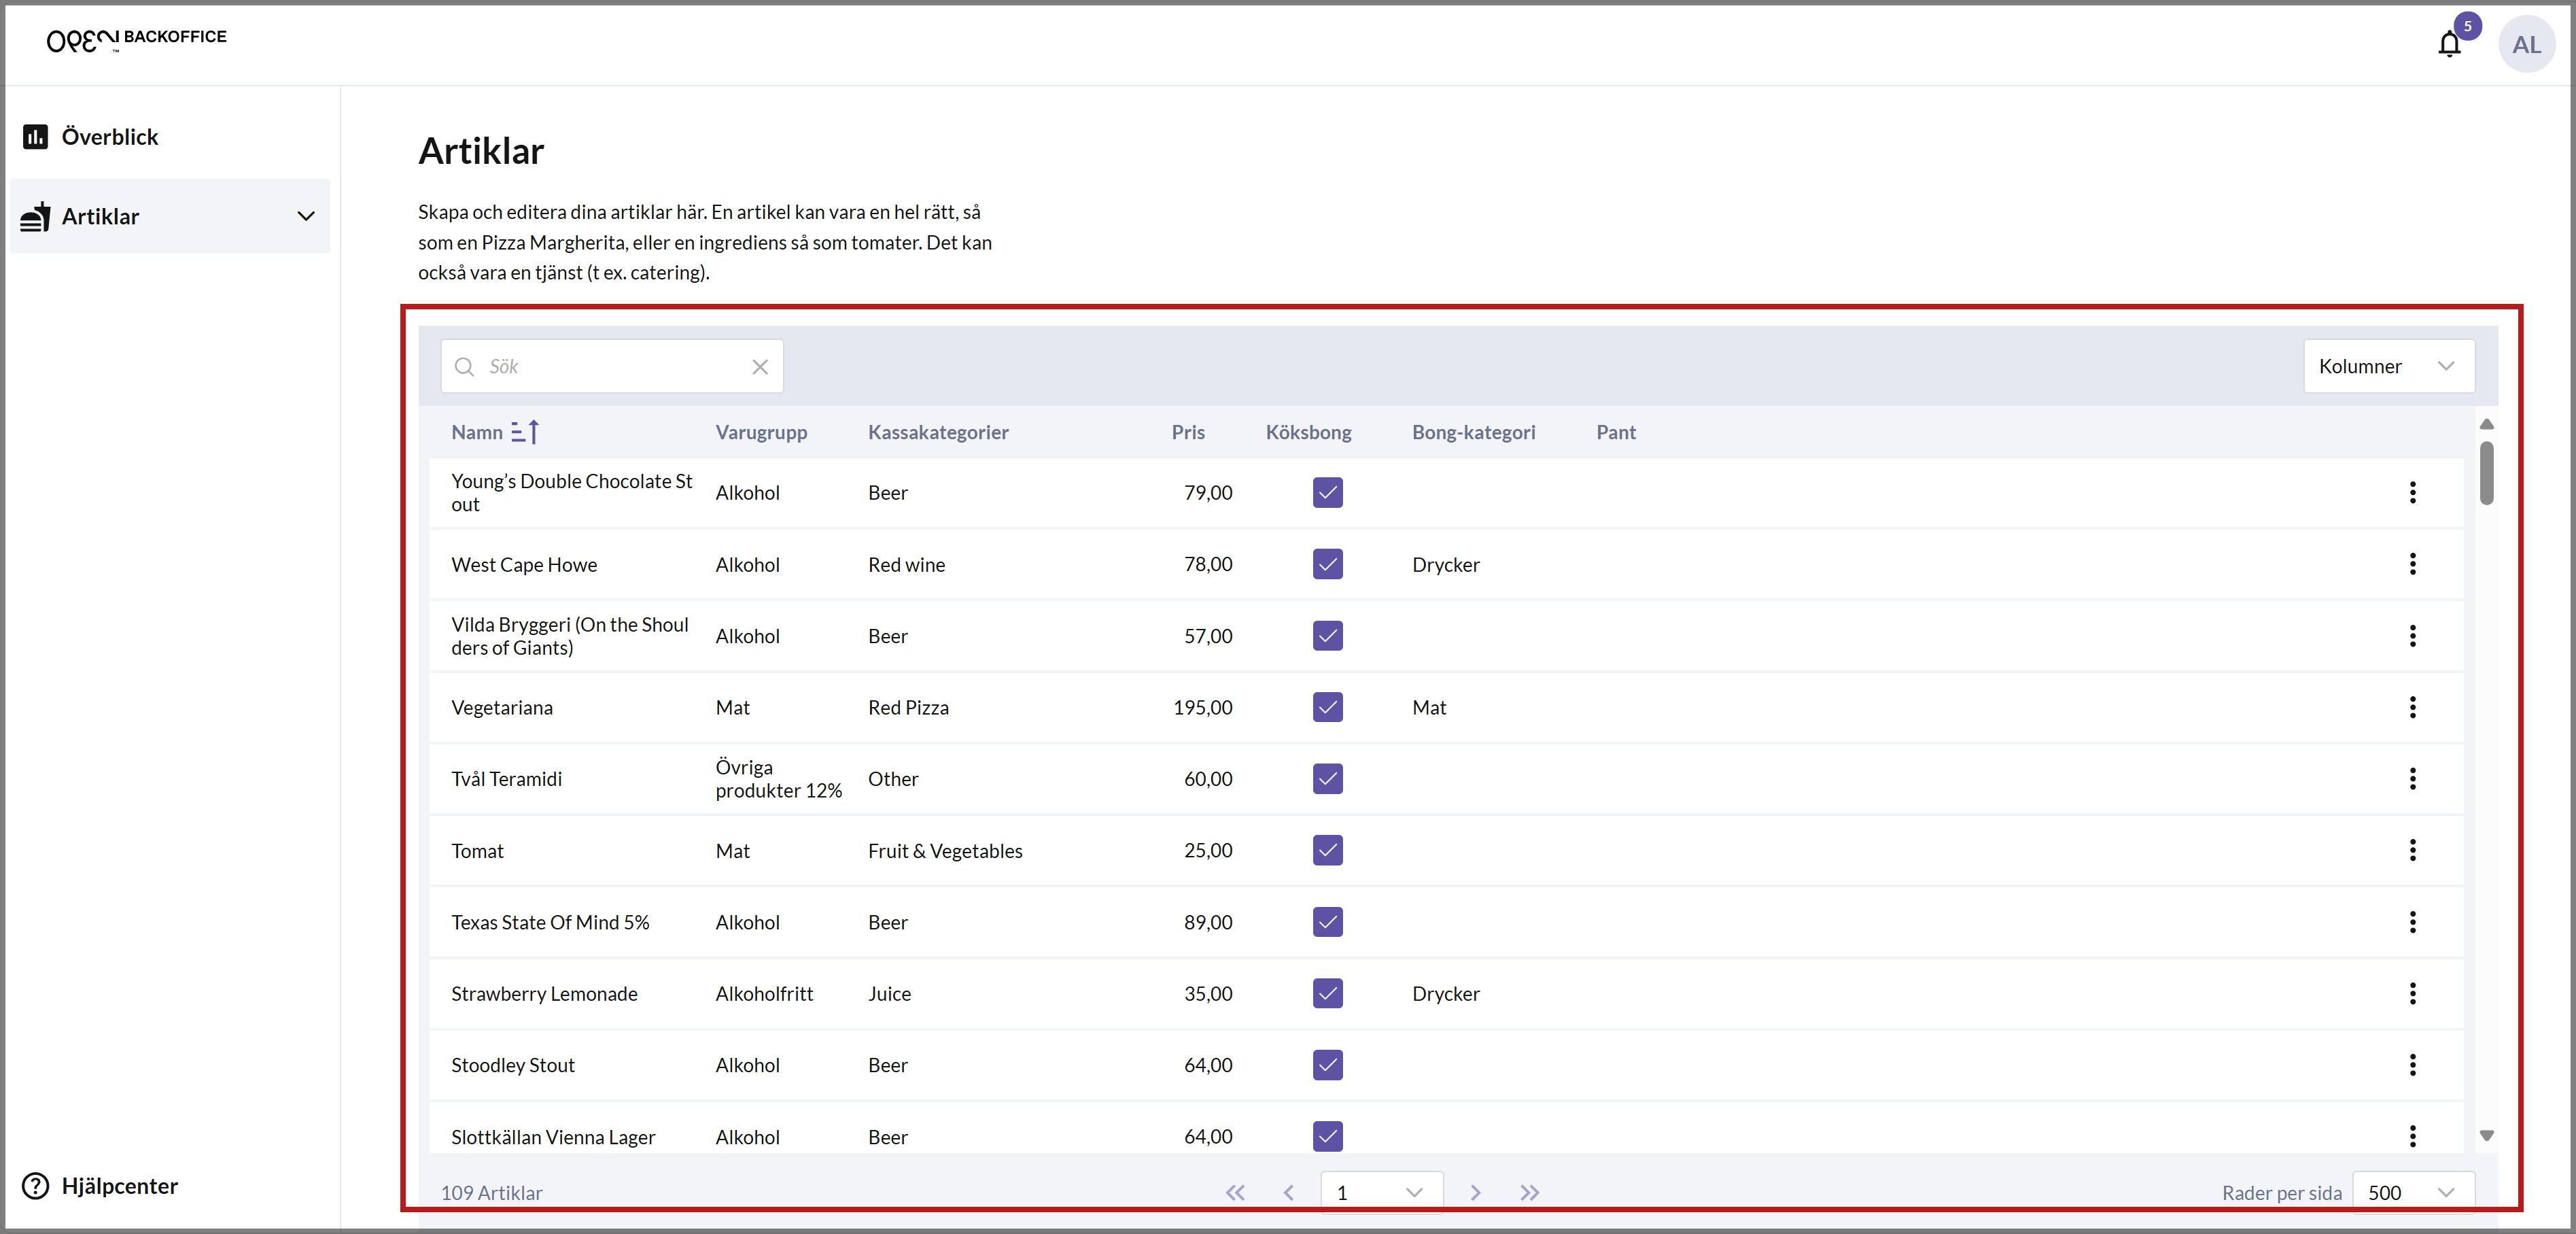Open row menu for Tomat
Screen dimensions: 2576x1234
[2412, 850]
